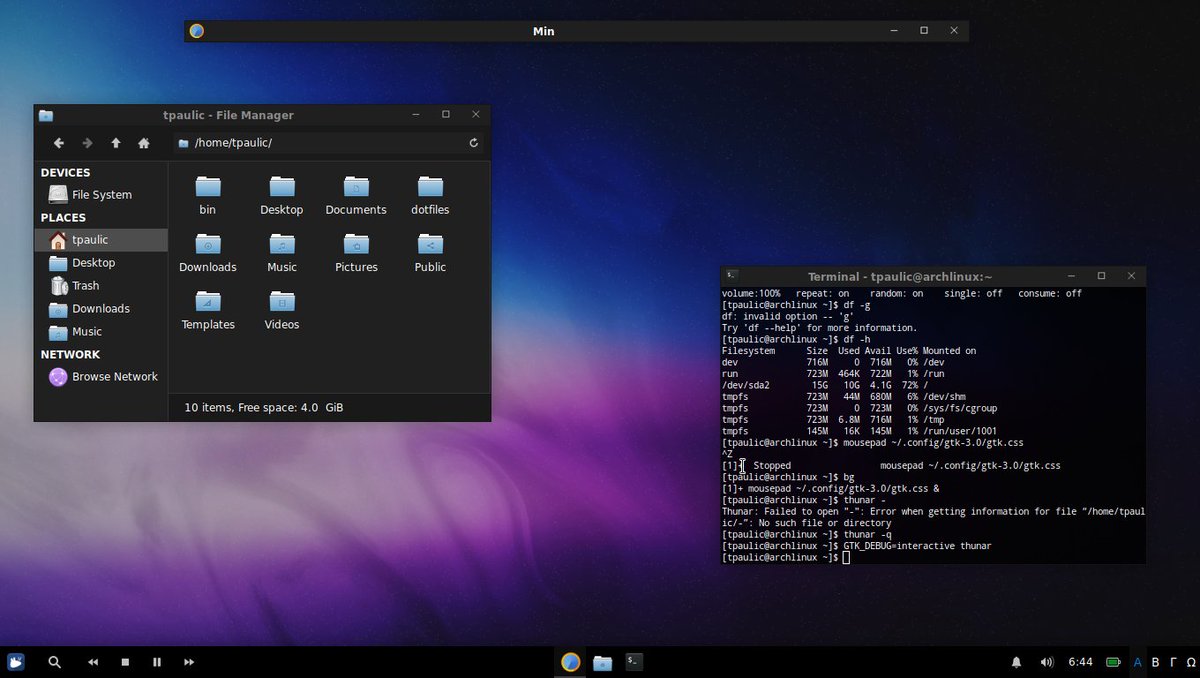This screenshot has height=678, width=1200.
Task: Open the battery indicator in tray
Action: [x=1113, y=662]
